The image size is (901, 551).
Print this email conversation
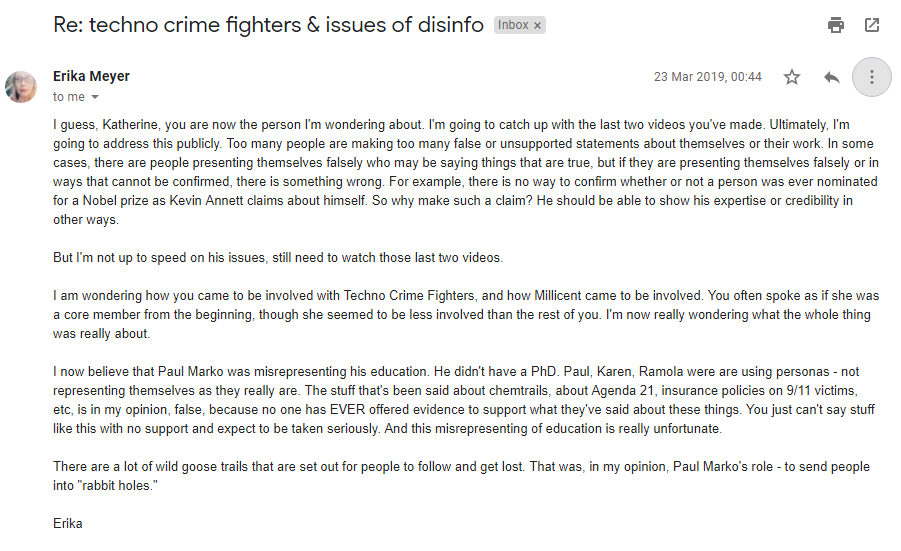pyautogui.click(x=835, y=25)
